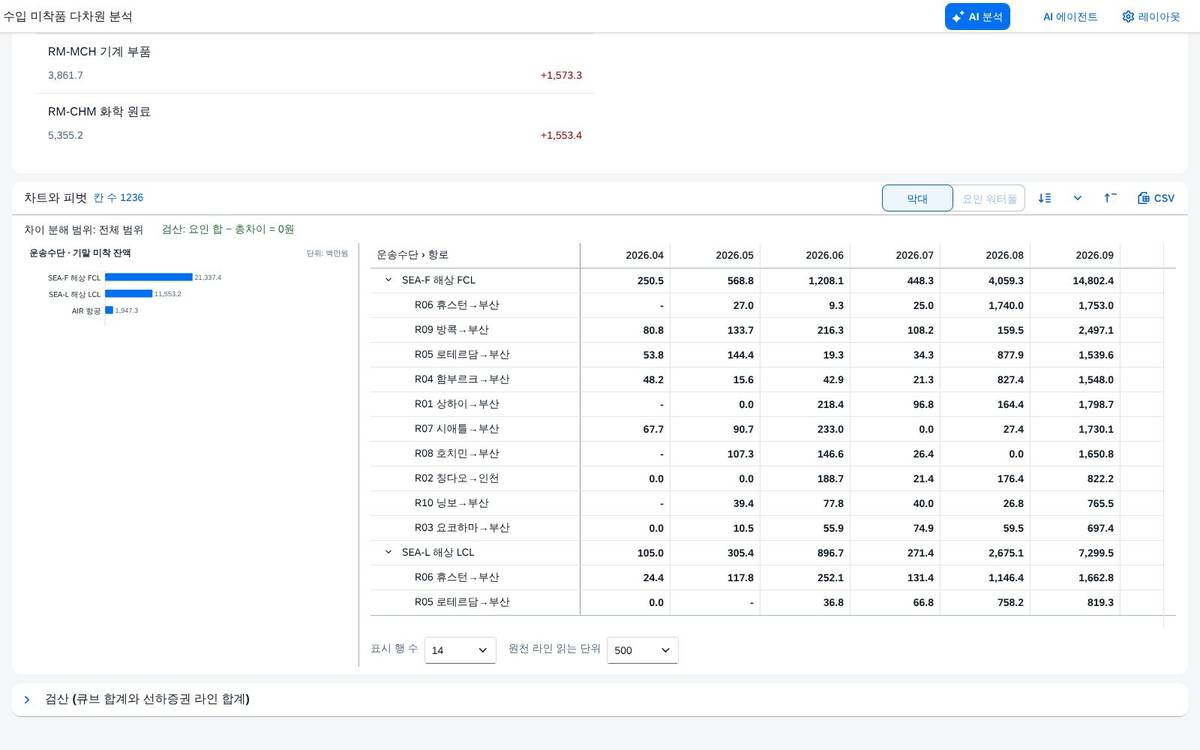Select the R02 칭다오→인천 row label

[456, 479]
